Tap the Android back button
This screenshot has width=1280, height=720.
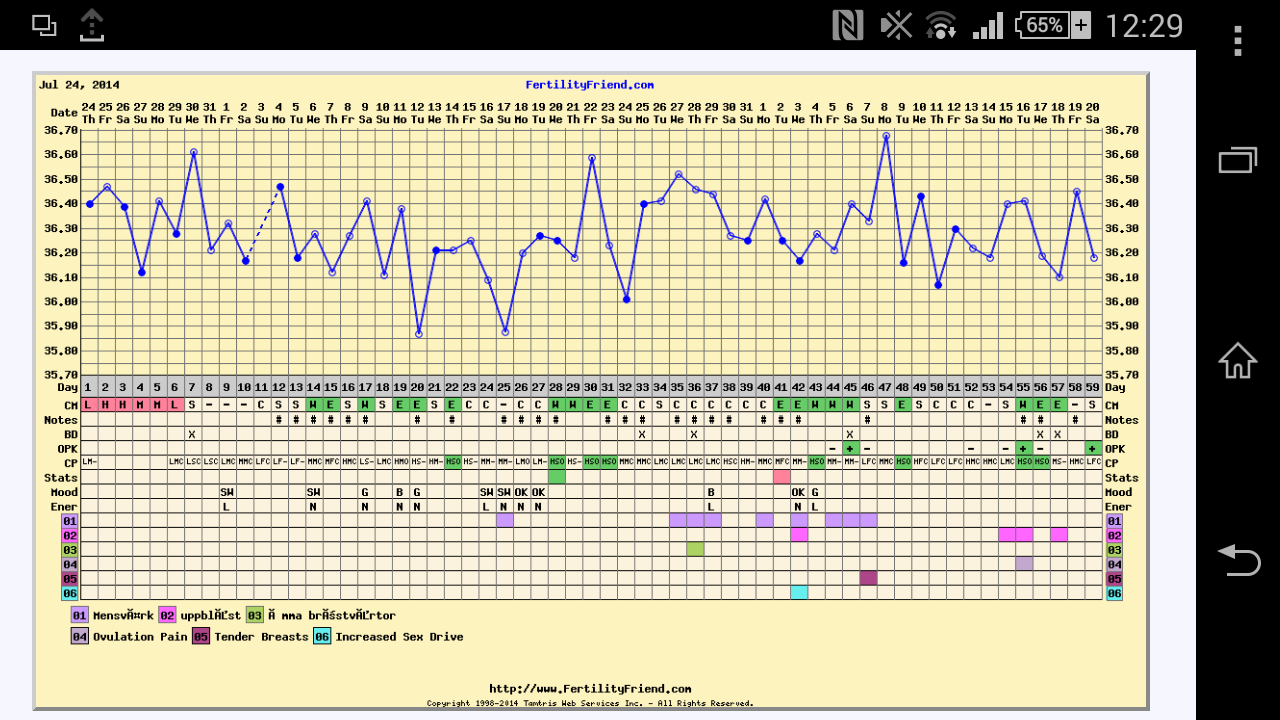click(1238, 560)
